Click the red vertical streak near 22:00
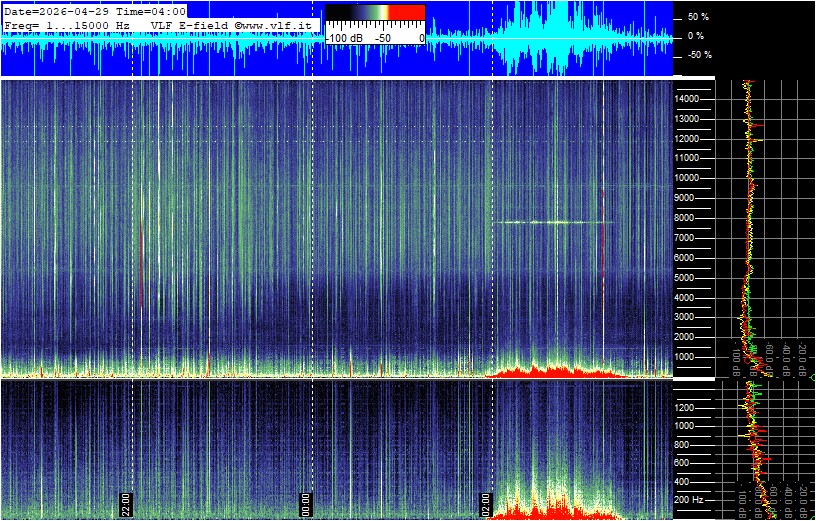 click(141, 265)
